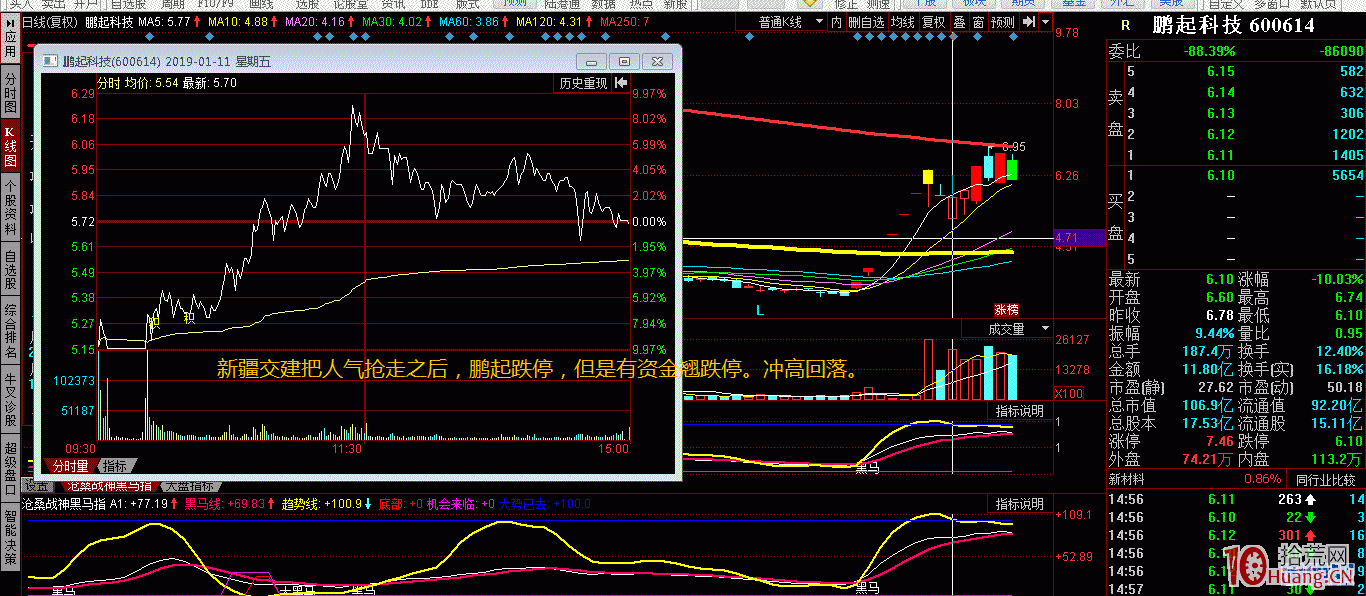Screen dimensions: 1366x596
Task: Click the sell level 5 price 6.15
Action: click(1221, 72)
